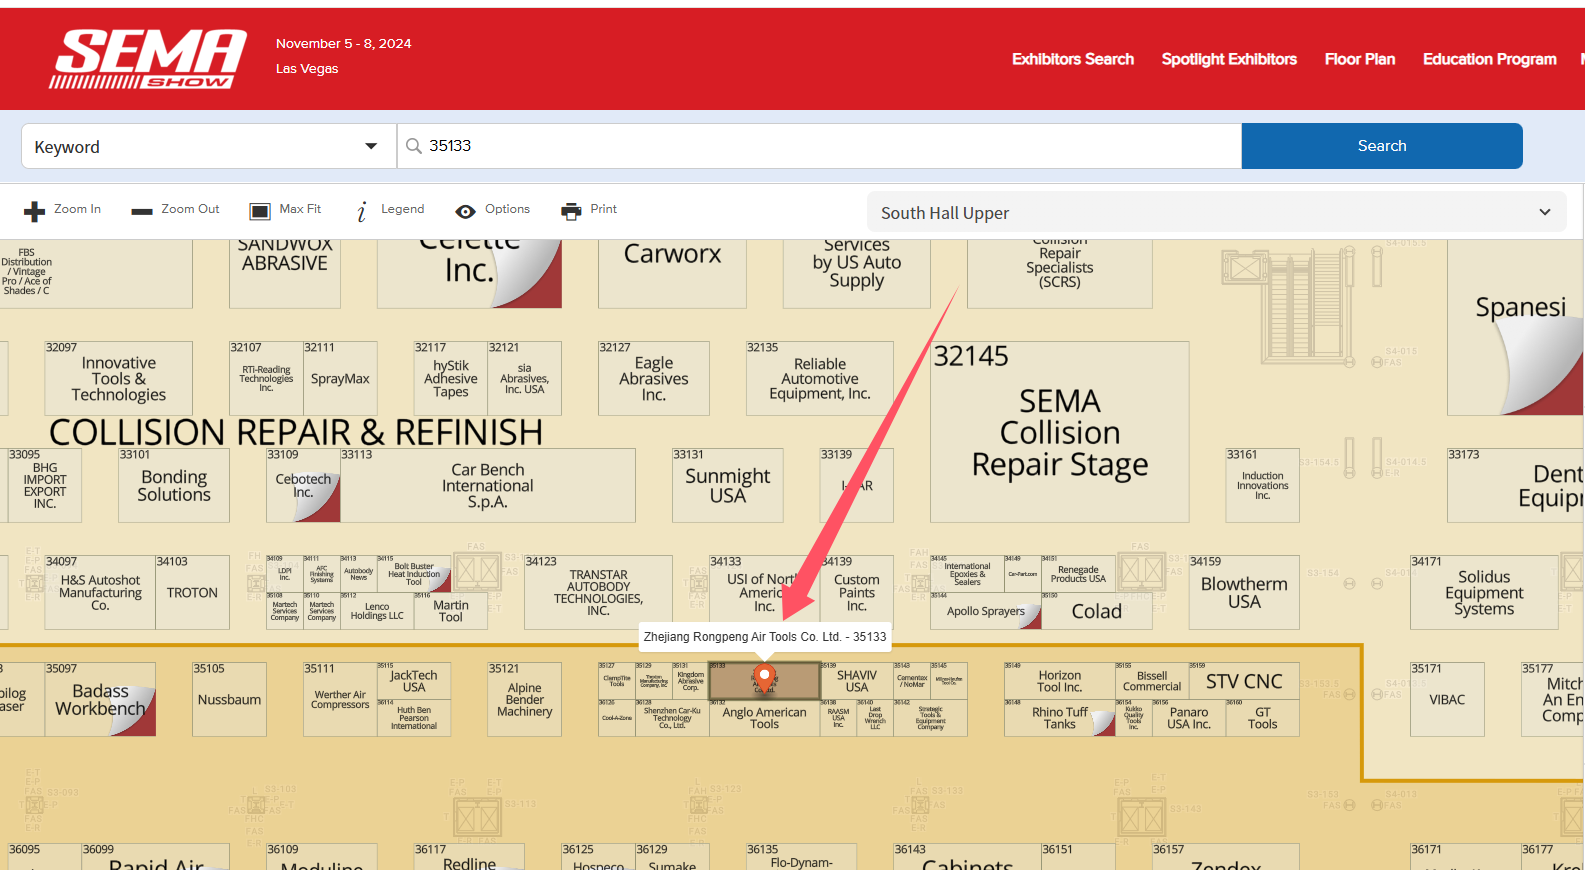Go to Floor Plan menu item

point(1360,59)
